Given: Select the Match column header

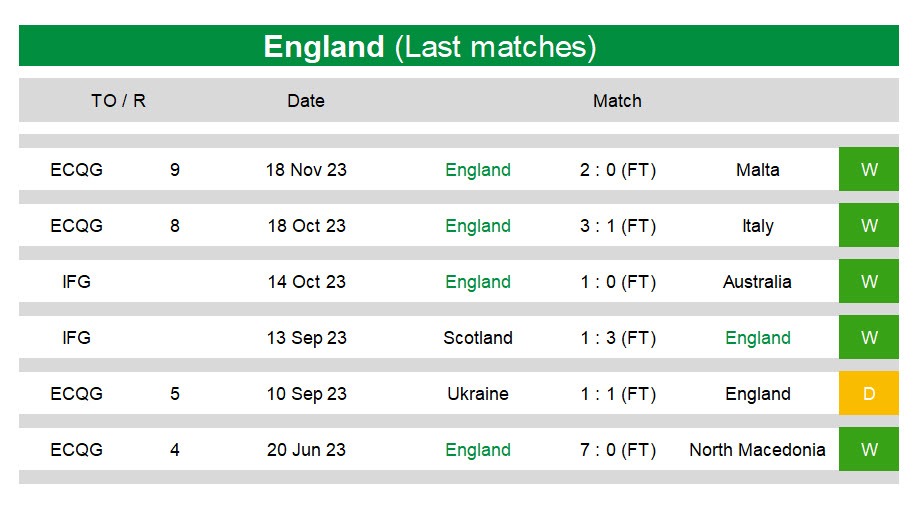Looking at the screenshot, I should pyautogui.click(x=617, y=101).
